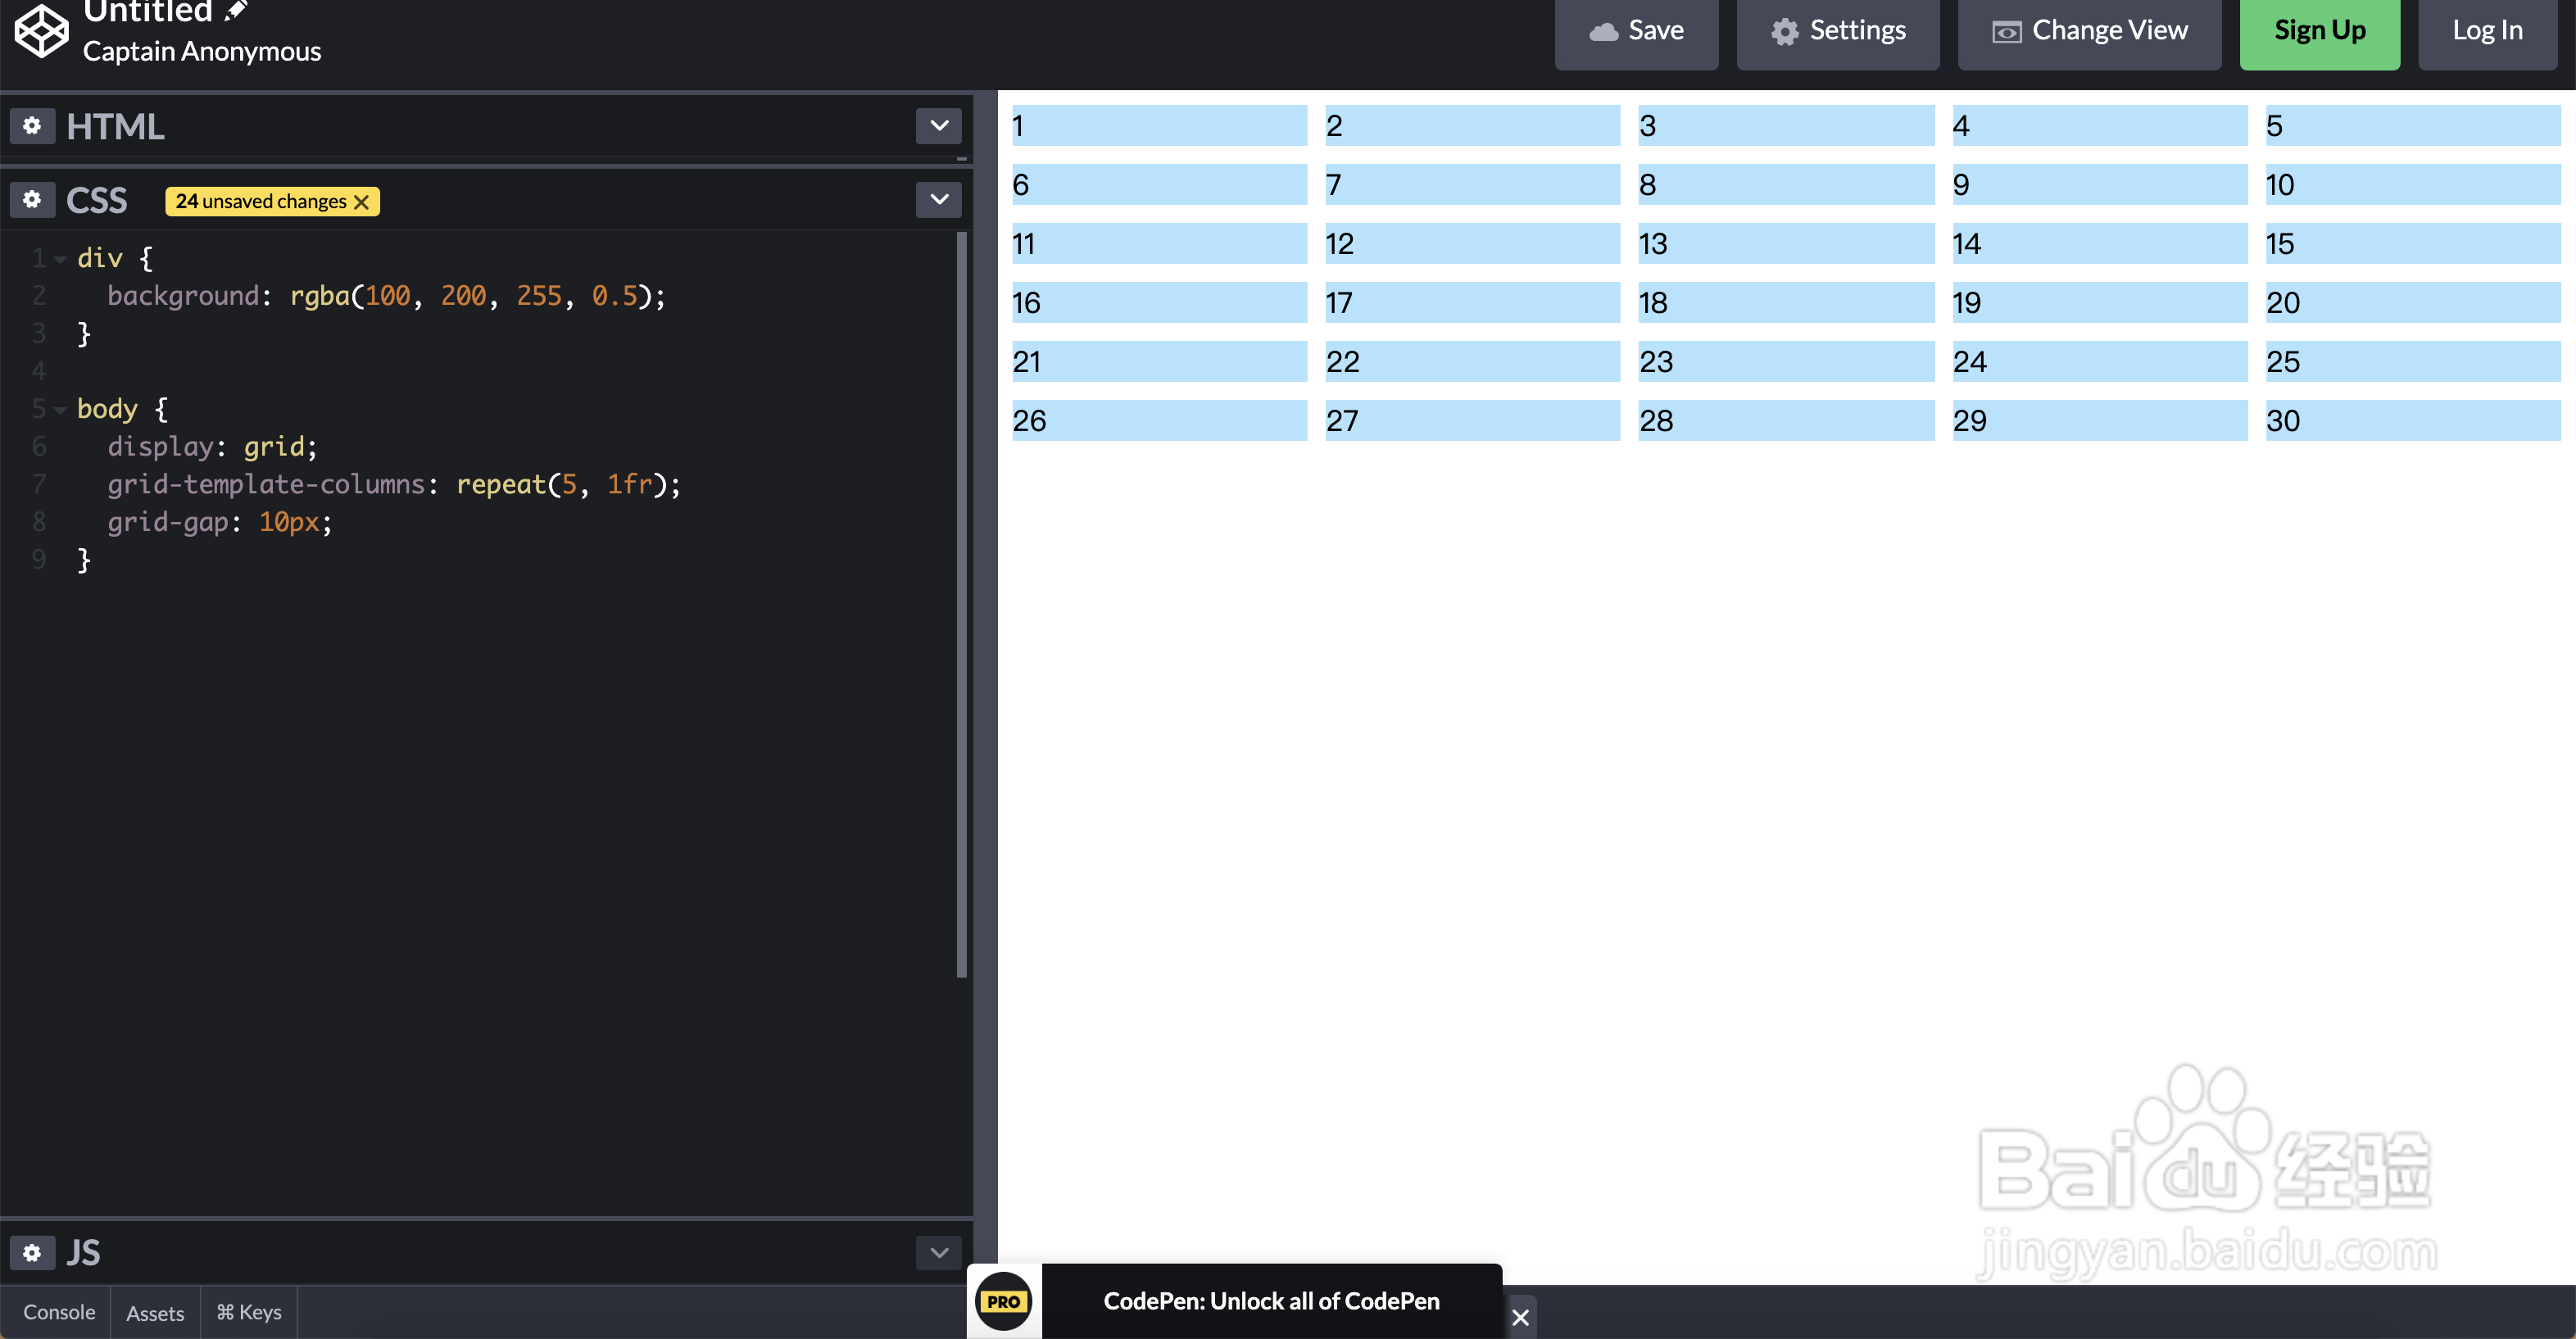Click the Save button
Viewport: 2576px width, 1339px height.
coord(1636,31)
